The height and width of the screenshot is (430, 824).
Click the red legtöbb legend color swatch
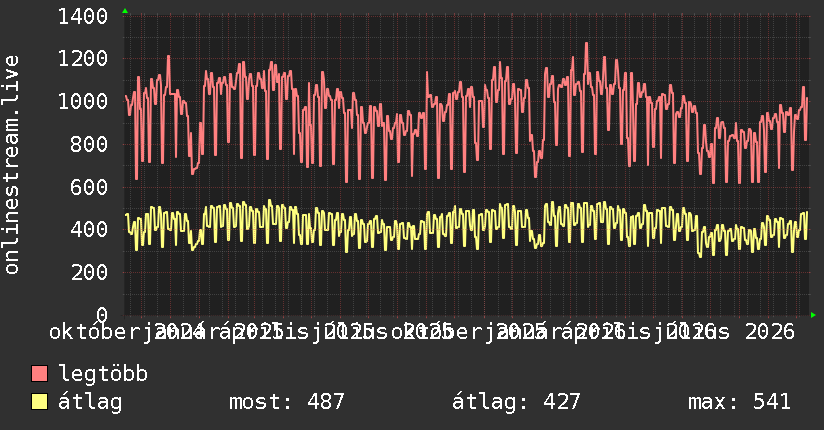point(39,373)
